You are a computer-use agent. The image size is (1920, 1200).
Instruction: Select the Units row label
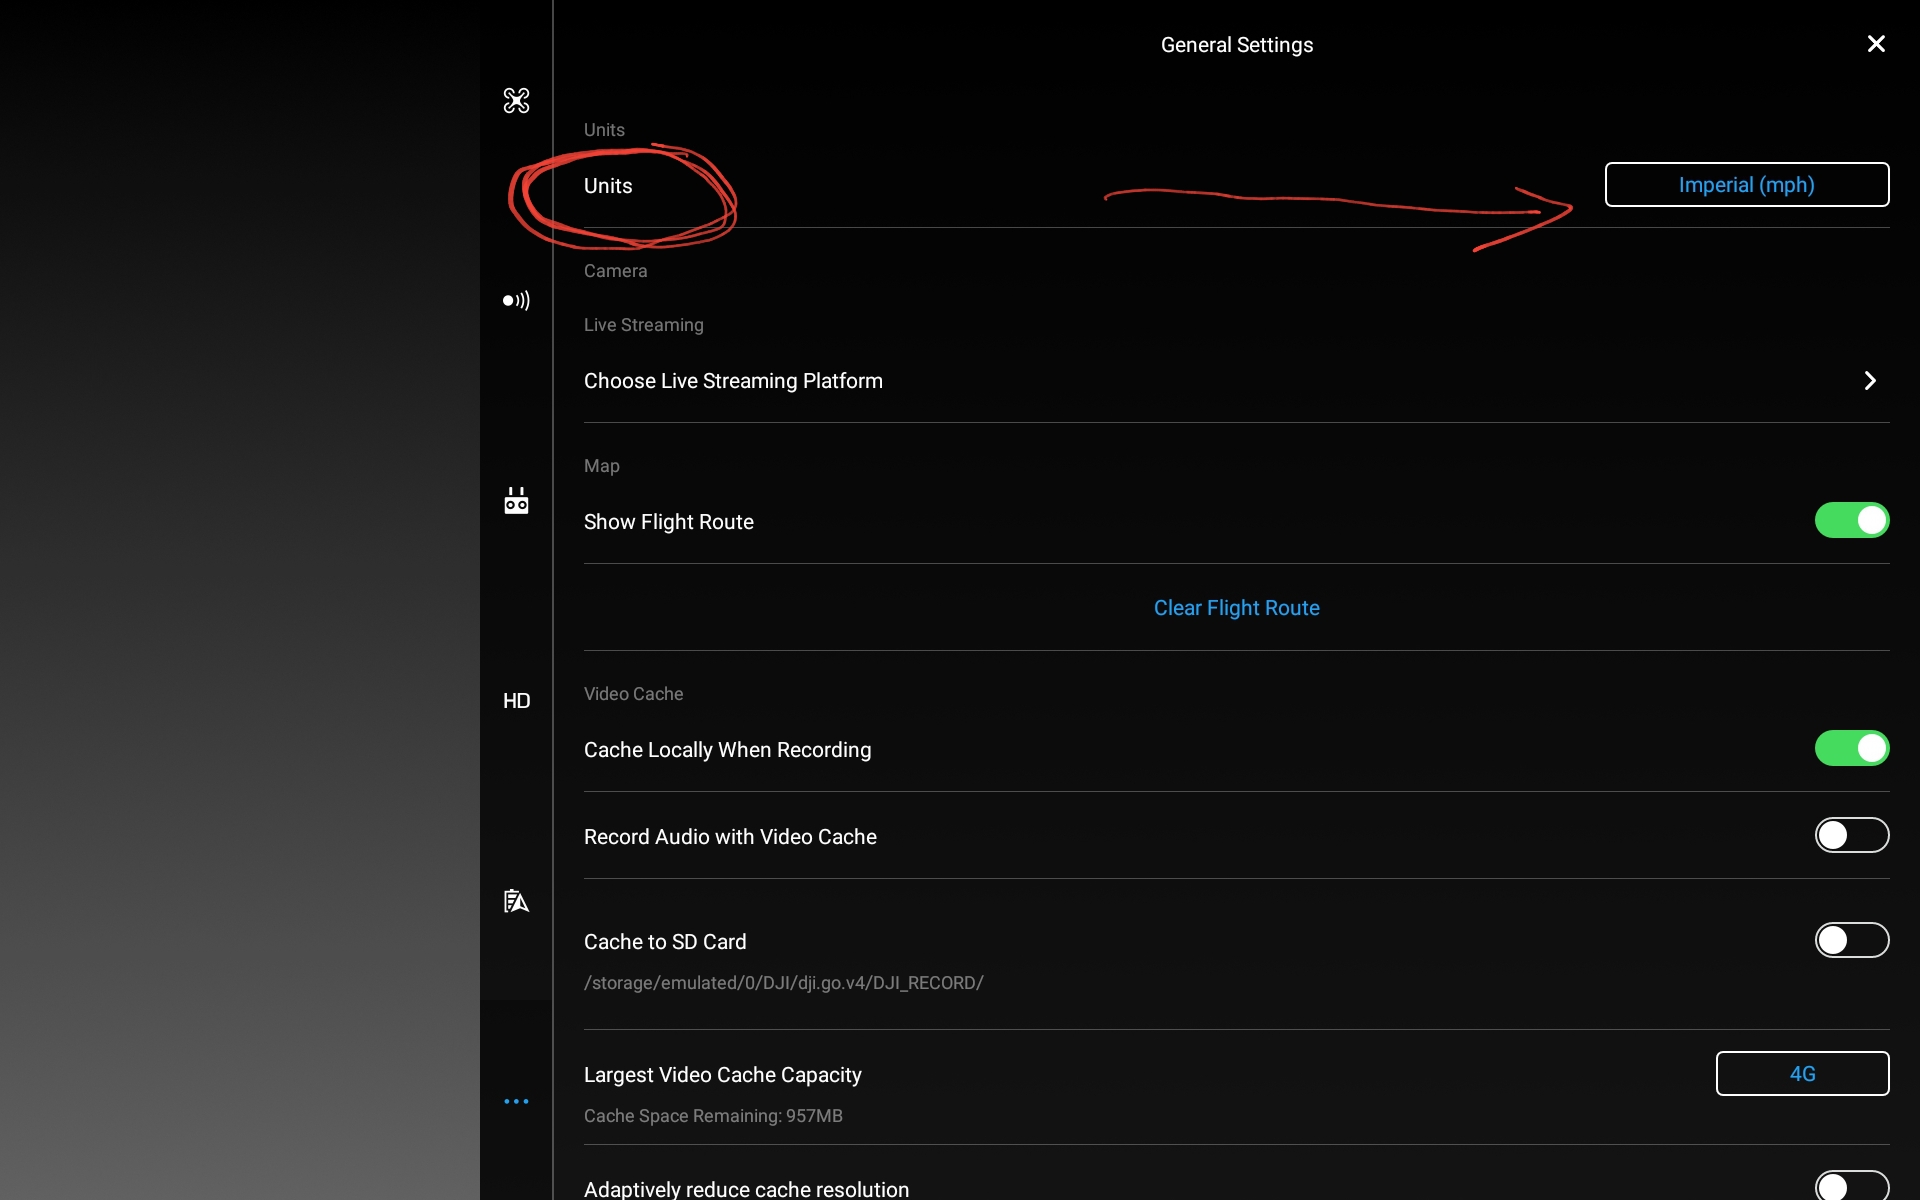(608, 186)
